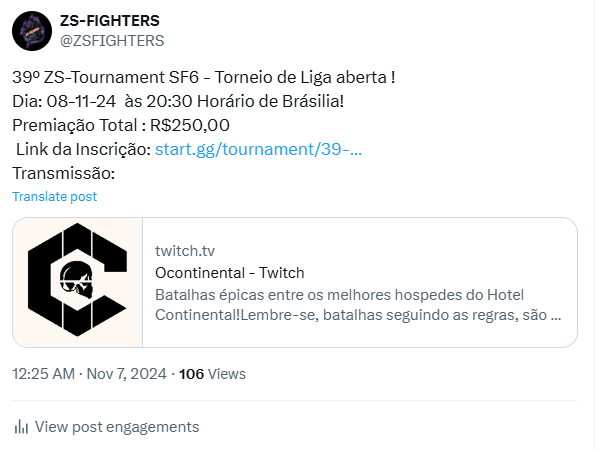This screenshot has height=450, width=603.
Task: Click the twitch.tv domain text in card
Action: point(184,250)
